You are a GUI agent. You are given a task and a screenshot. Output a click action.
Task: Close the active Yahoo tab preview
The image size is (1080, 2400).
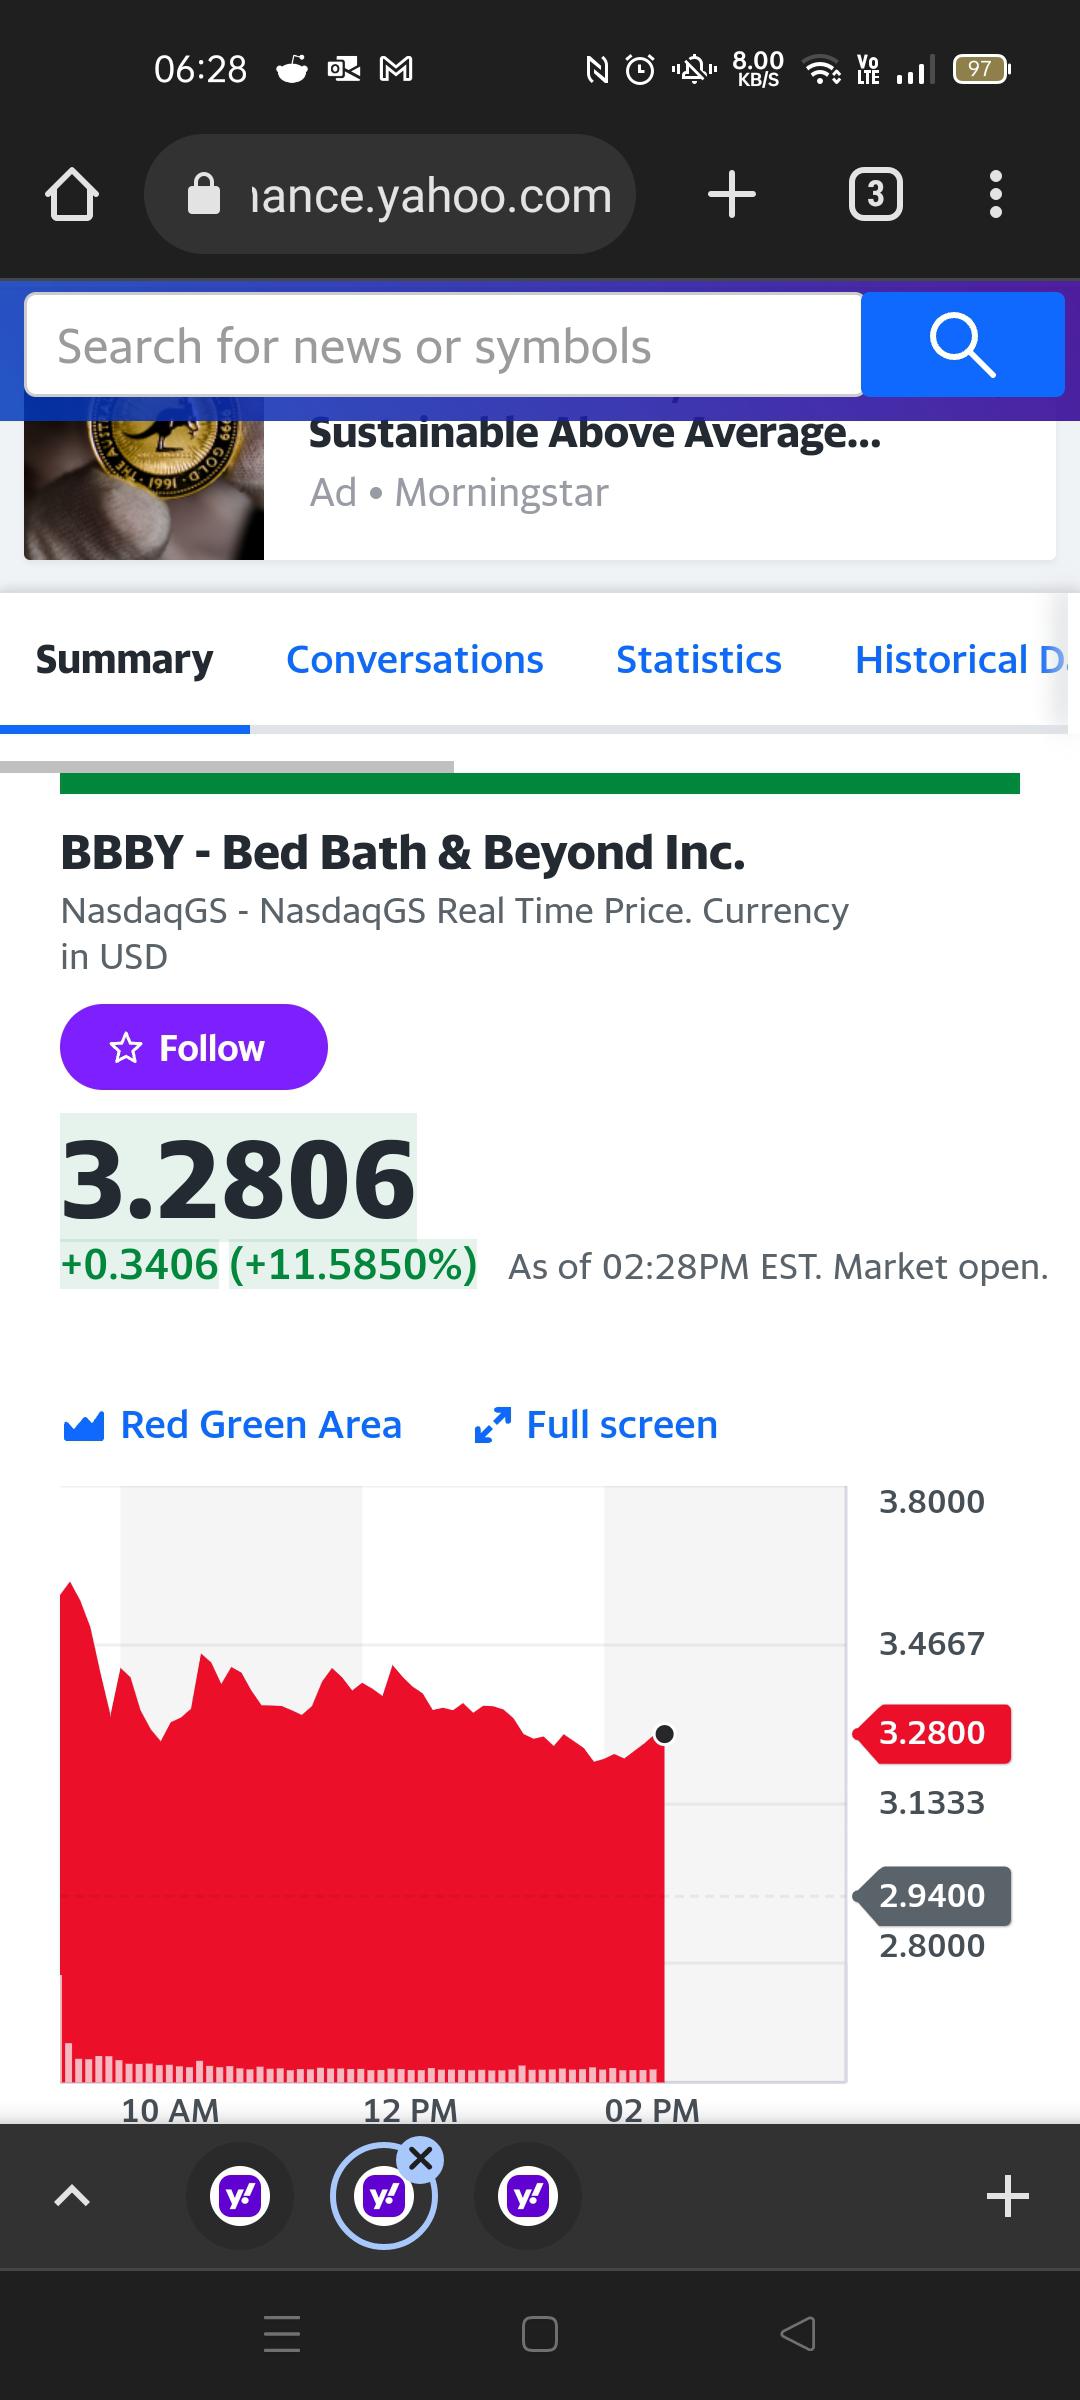coord(421,2159)
